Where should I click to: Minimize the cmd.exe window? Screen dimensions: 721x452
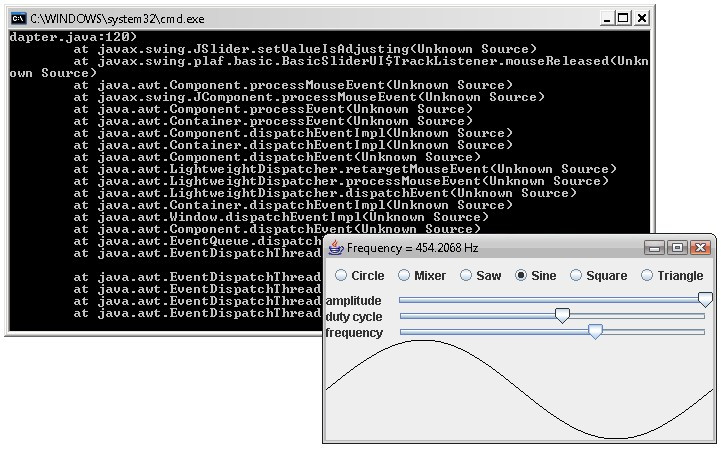point(607,18)
